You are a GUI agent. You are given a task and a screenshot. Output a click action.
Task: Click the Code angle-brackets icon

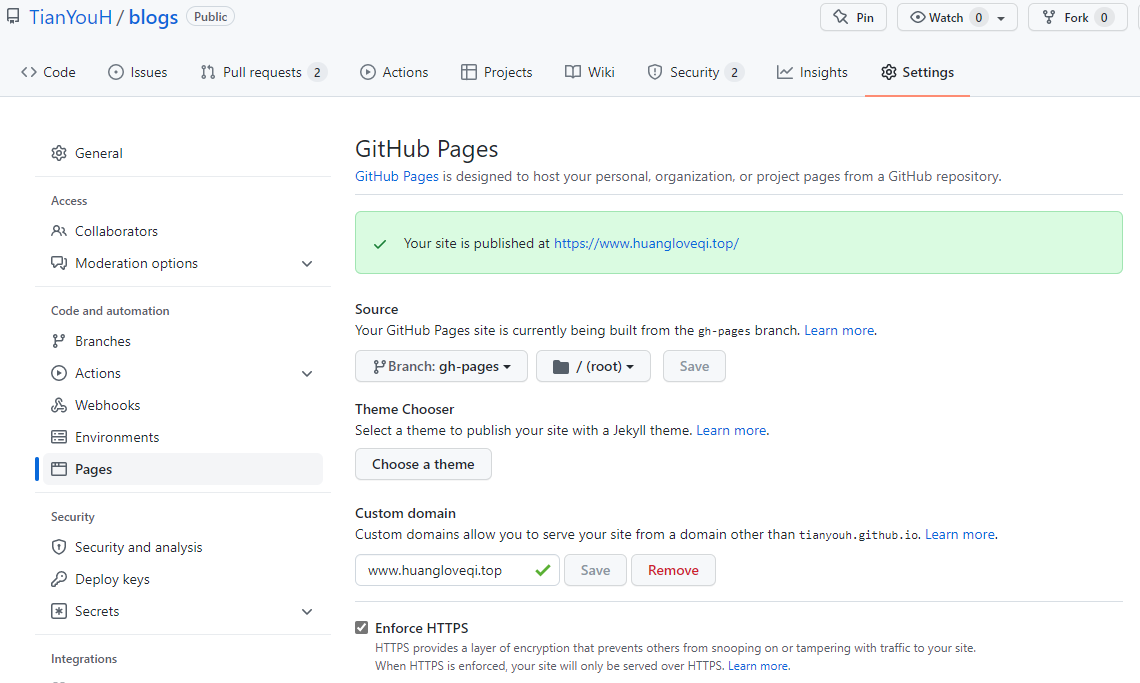click(29, 72)
